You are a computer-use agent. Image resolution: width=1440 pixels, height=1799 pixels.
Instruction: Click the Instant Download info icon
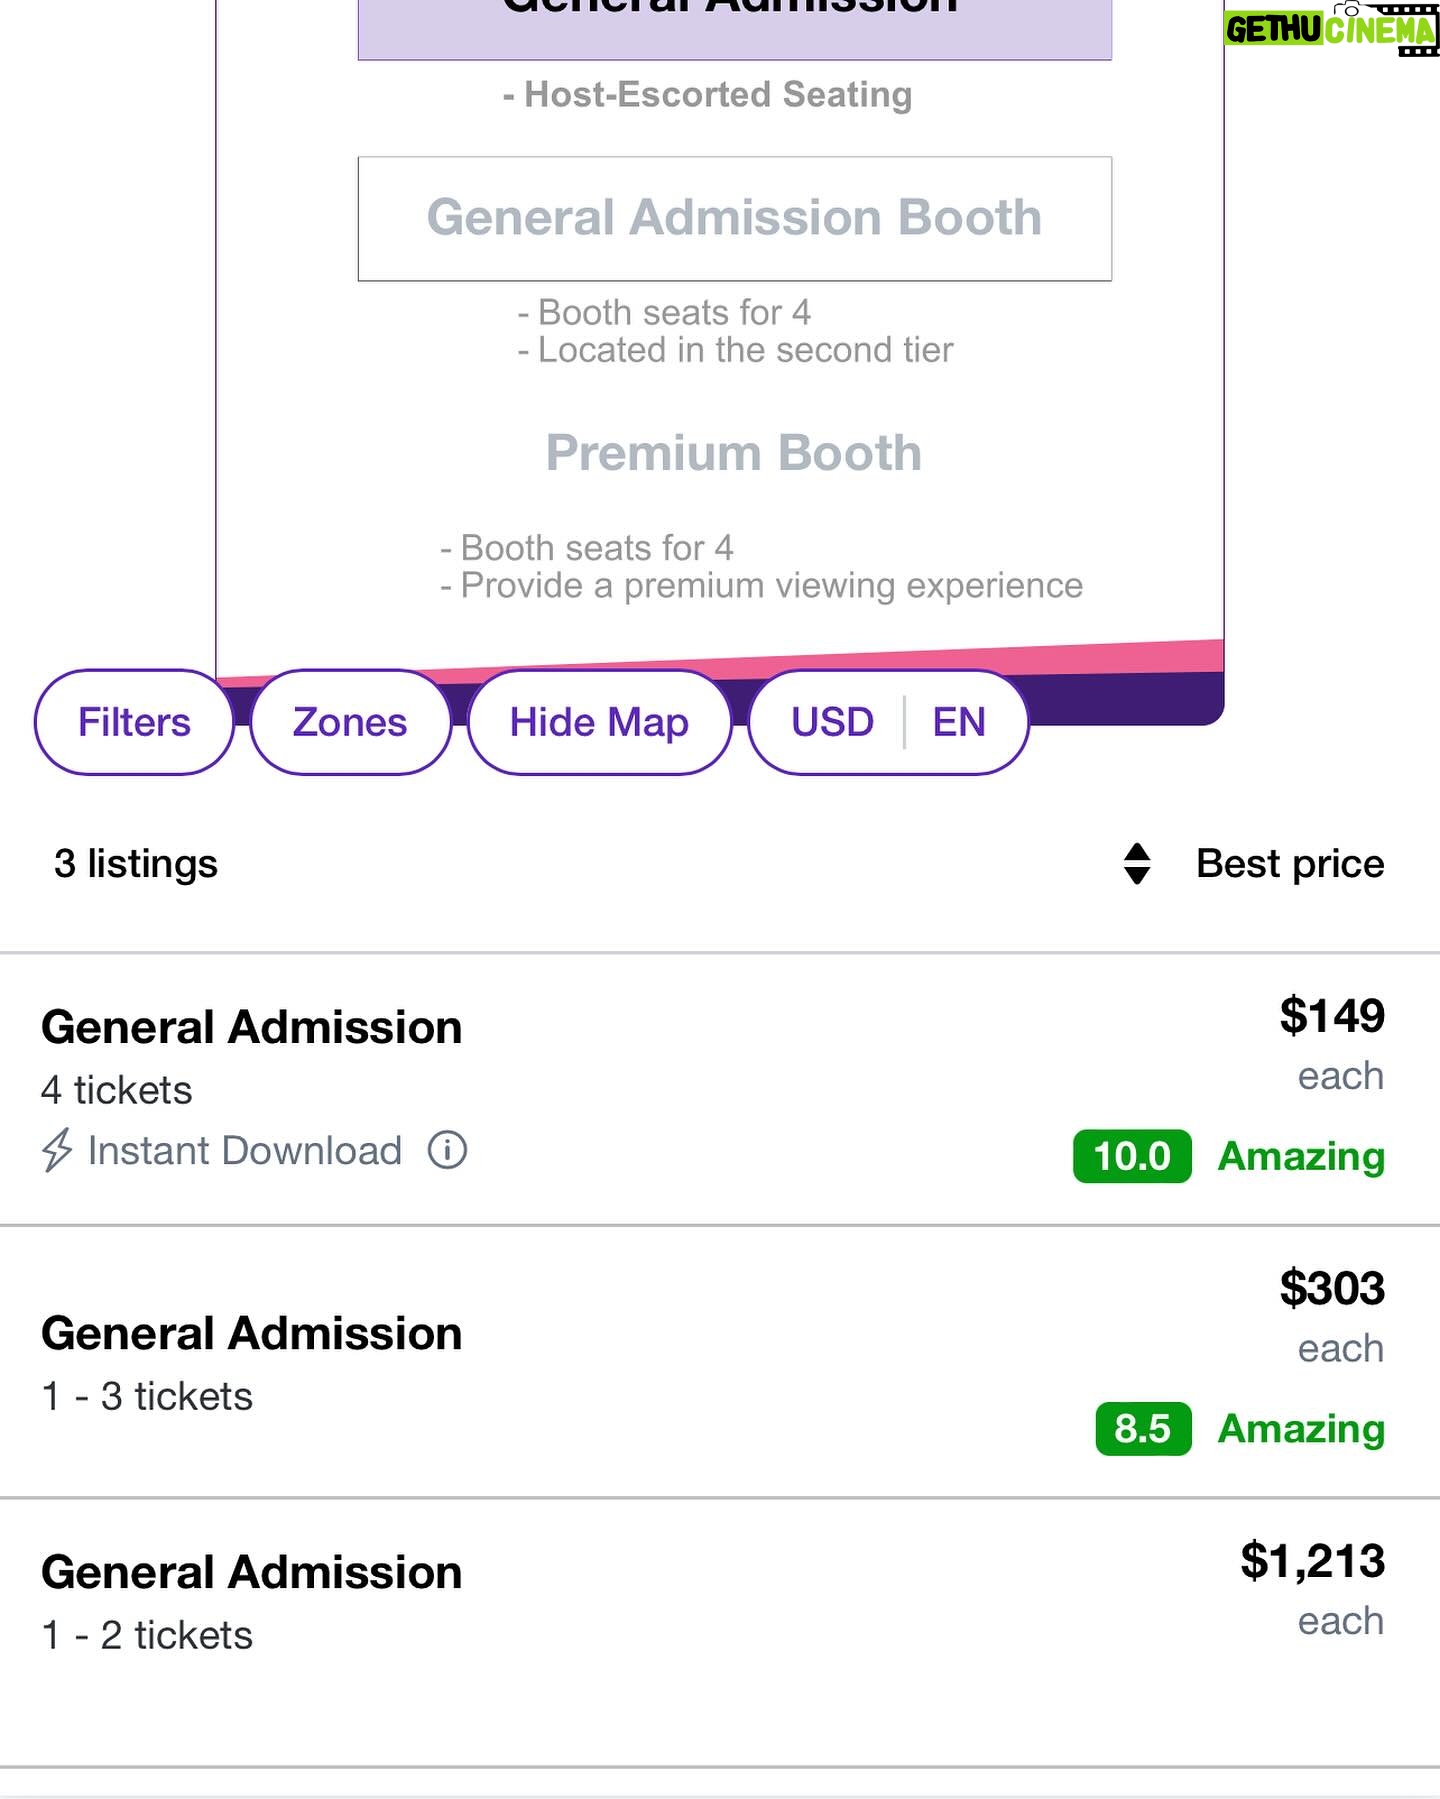point(447,1150)
